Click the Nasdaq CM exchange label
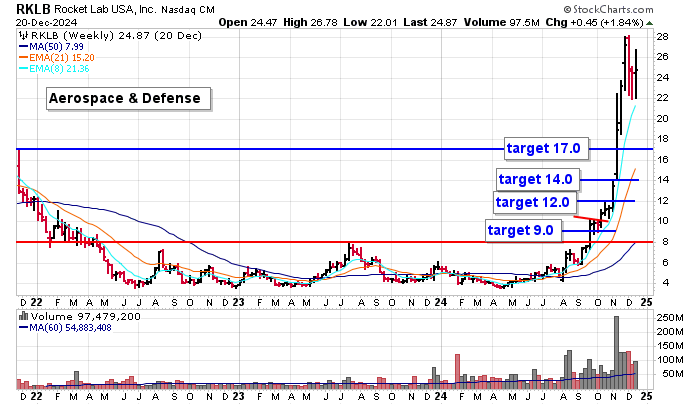 (x=188, y=9)
